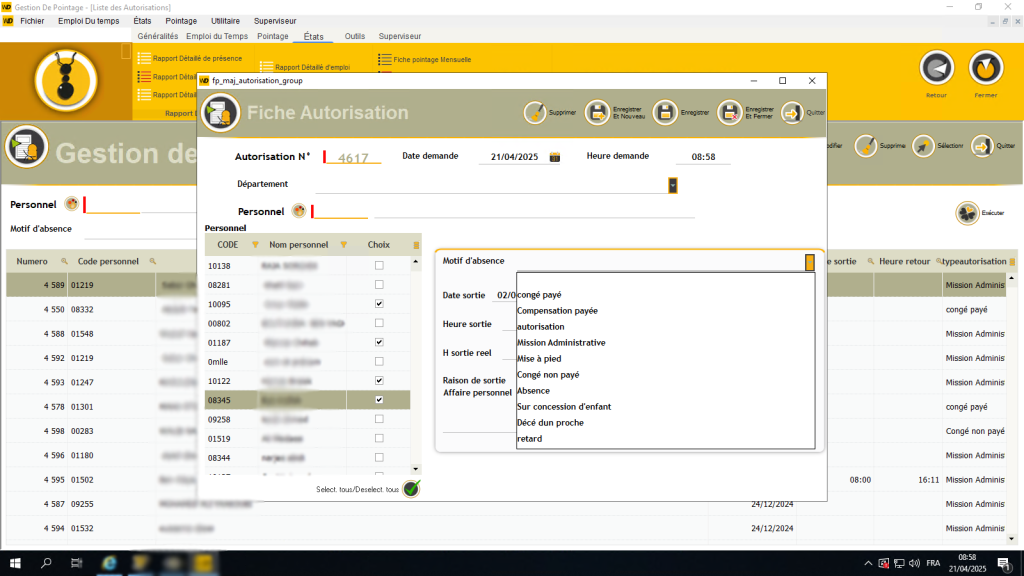Click the Select all/Deselect all checkmark icon
Screen dimensions: 1024x576
[411, 489]
